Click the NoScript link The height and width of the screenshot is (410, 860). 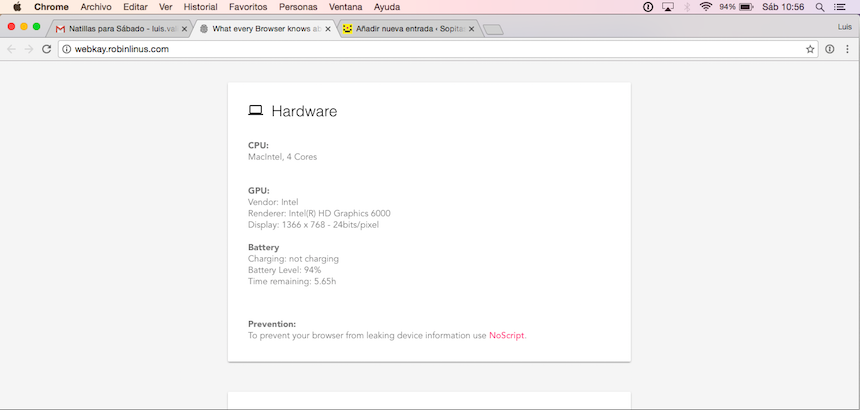[506, 336]
